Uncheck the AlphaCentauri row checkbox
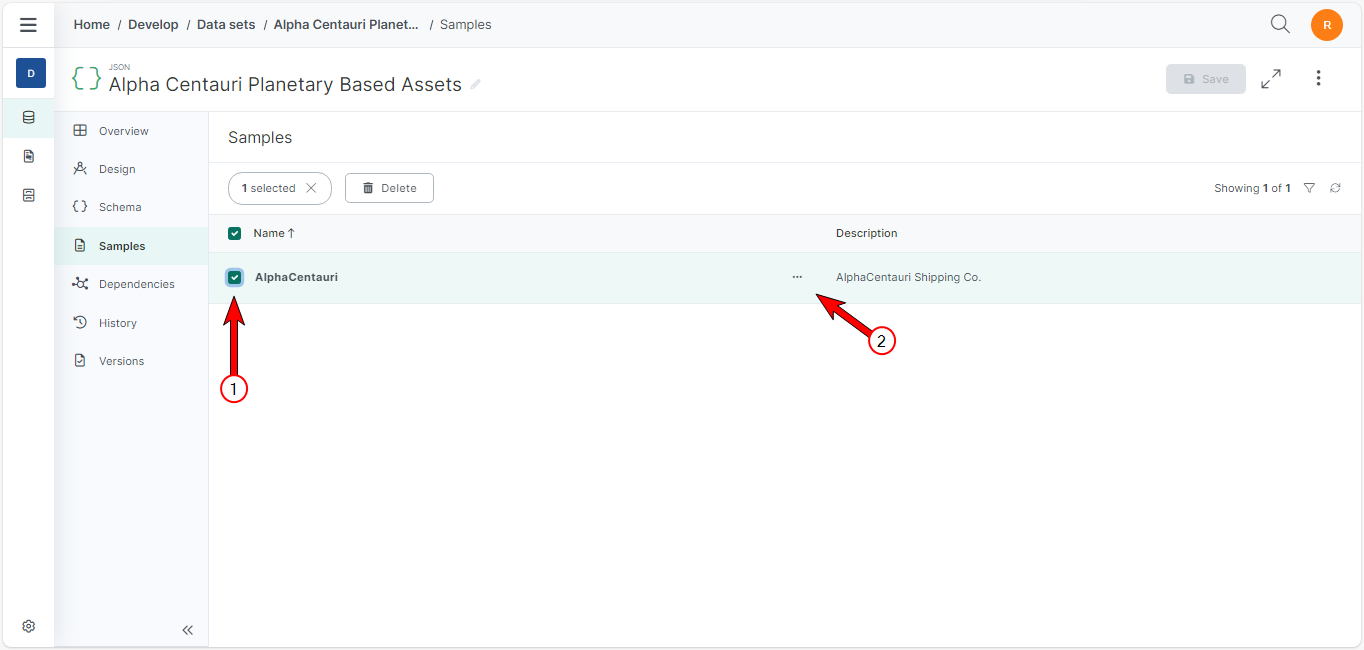The width and height of the screenshot is (1364, 650). 235,277
